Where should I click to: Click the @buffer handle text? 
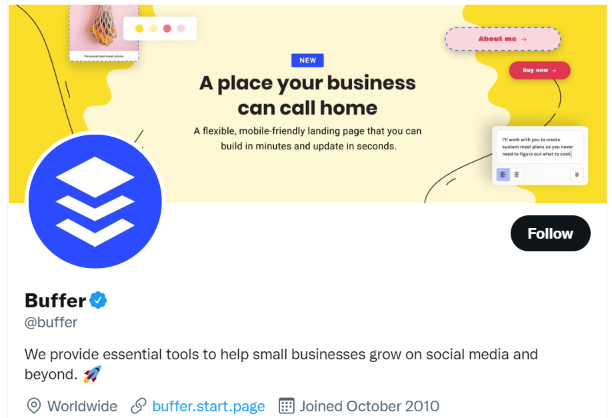point(51,322)
